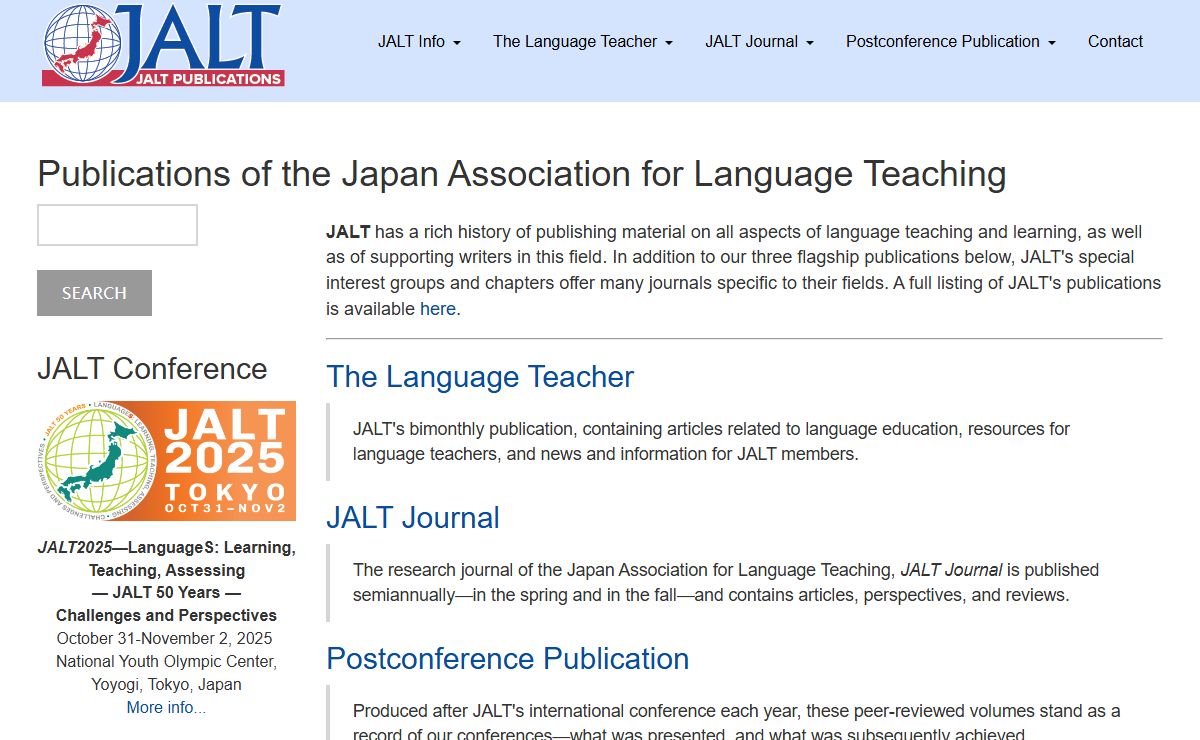The image size is (1200, 740).
Task: Click the JALT Conference sidebar heading
Action: point(152,369)
